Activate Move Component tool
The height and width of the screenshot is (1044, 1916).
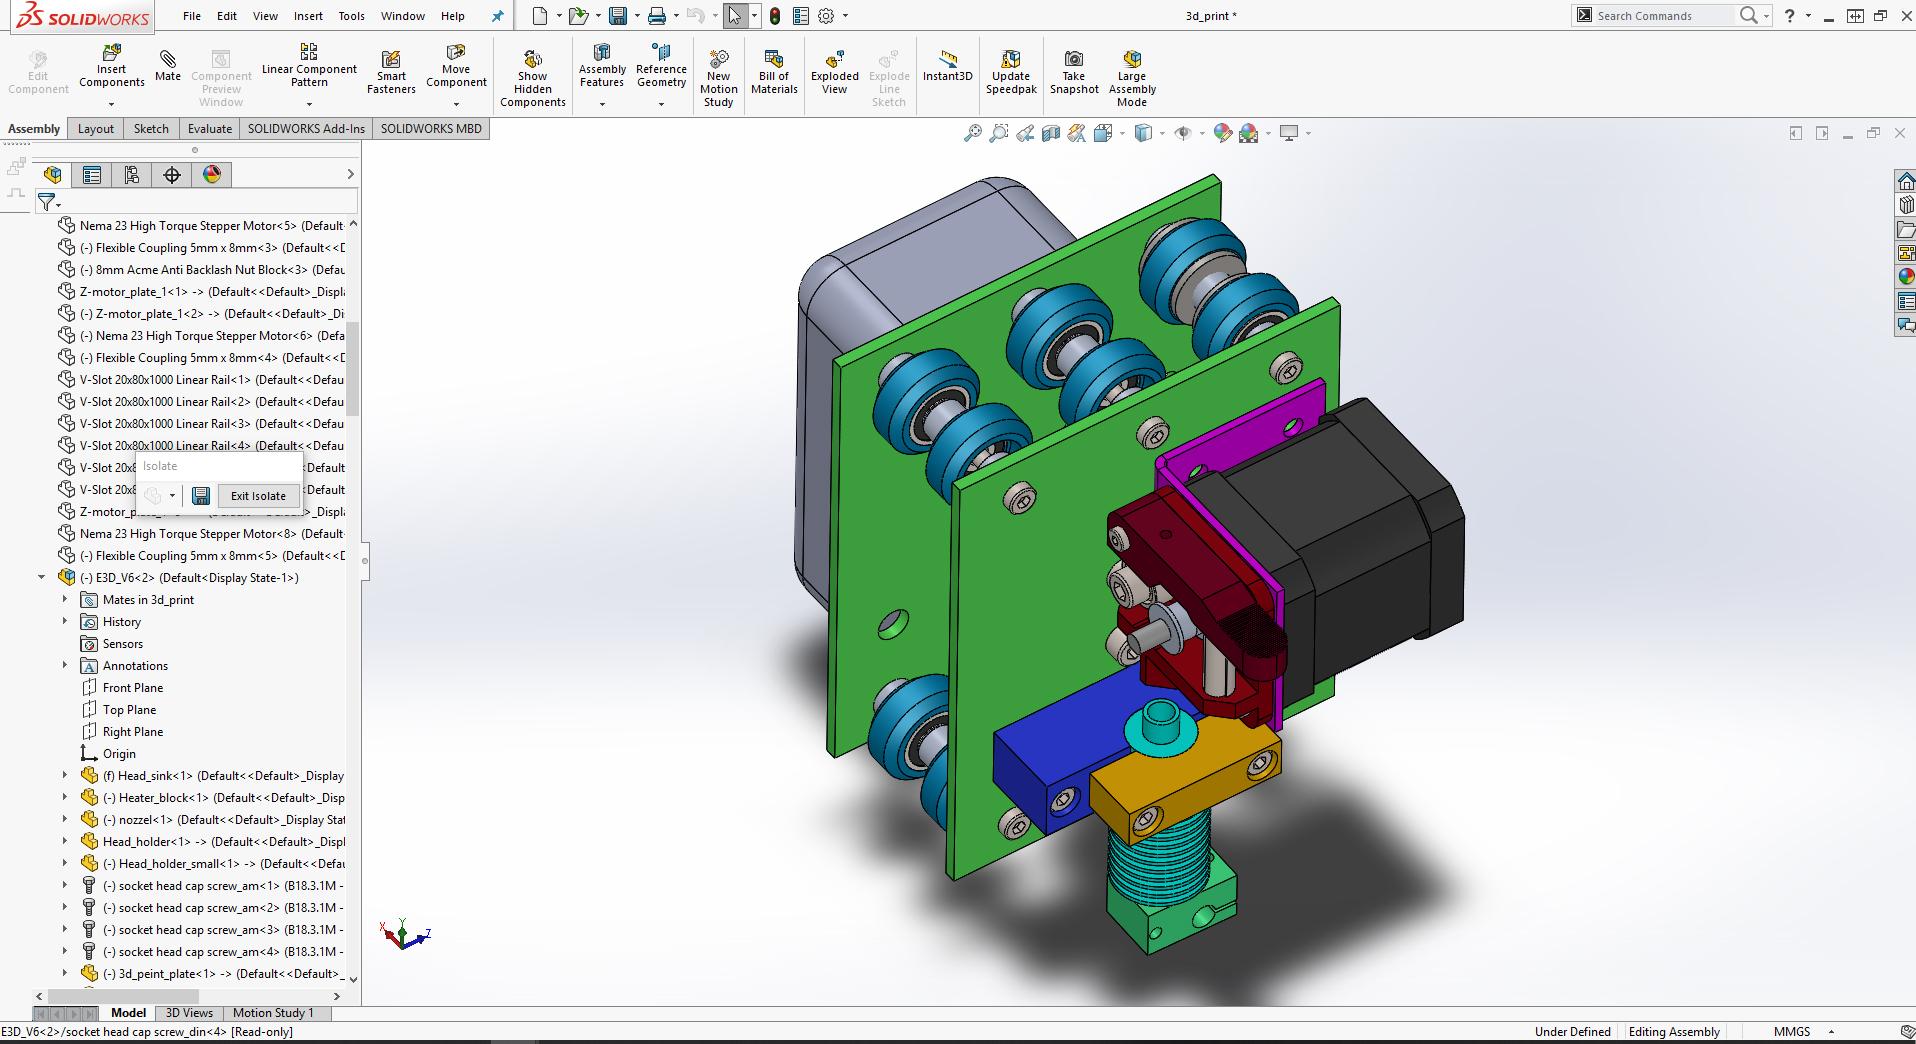click(456, 66)
